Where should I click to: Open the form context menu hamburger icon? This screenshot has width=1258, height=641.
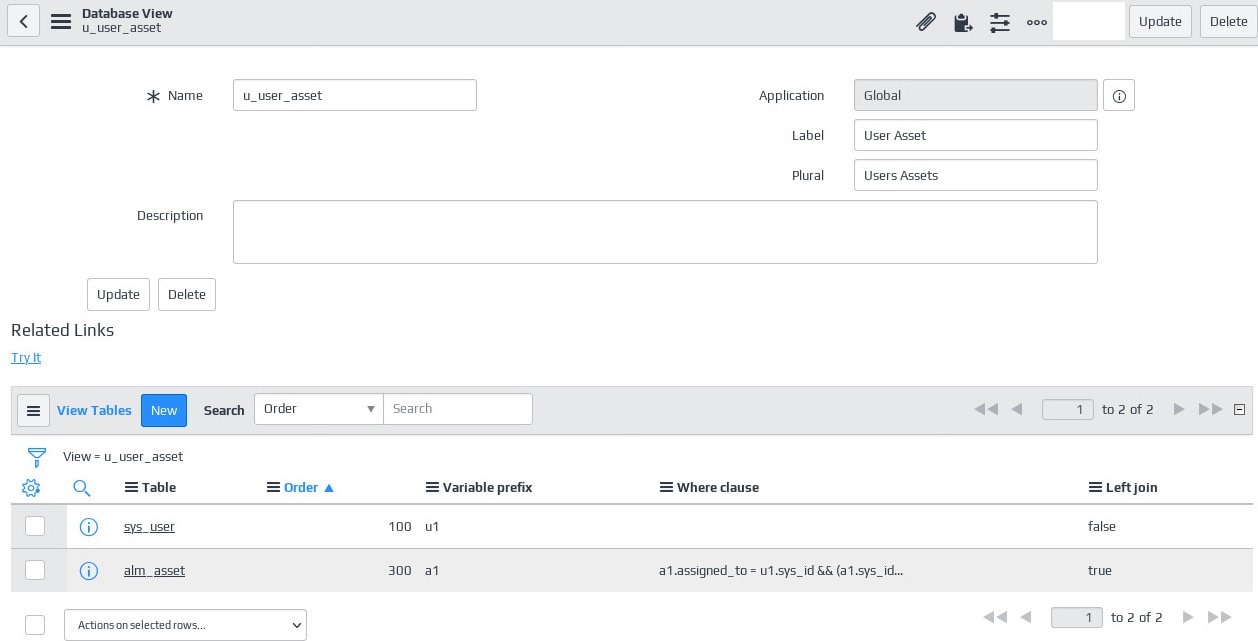[61, 21]
